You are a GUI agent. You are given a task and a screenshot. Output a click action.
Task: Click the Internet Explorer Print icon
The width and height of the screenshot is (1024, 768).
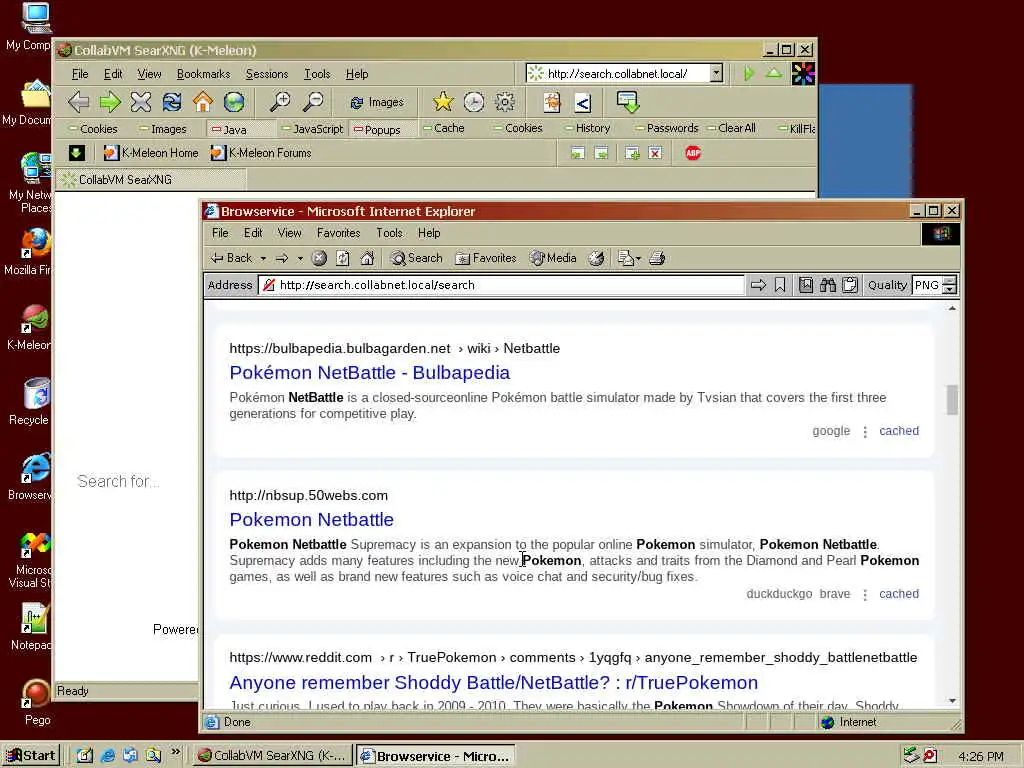point(657,259)
